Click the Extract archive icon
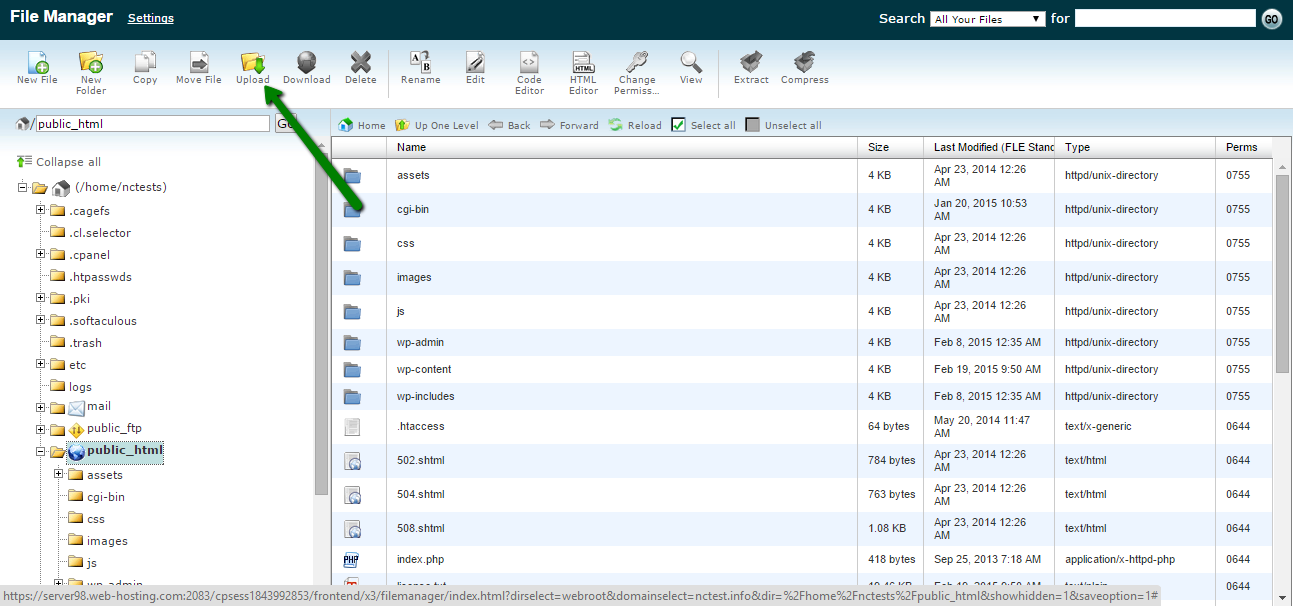This screenshot has height=606, width=1293. pos(750,68)
